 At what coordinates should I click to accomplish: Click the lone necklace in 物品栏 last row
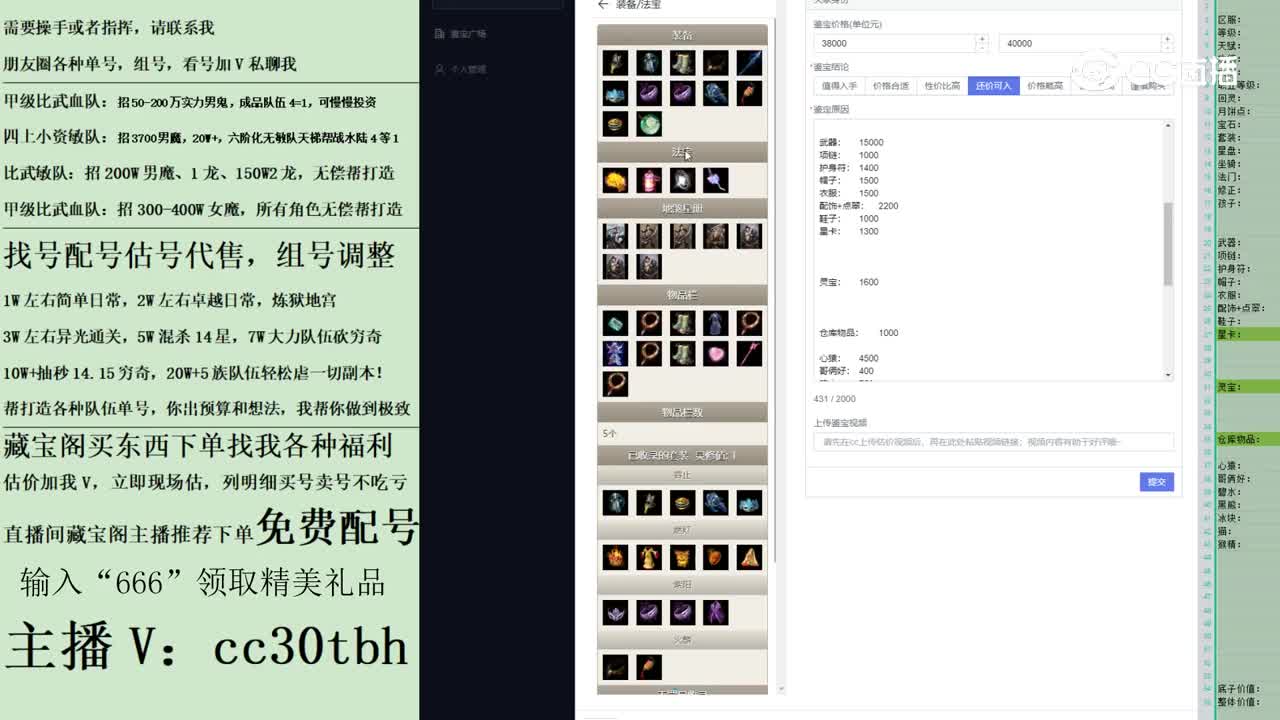tap(615, 383)
